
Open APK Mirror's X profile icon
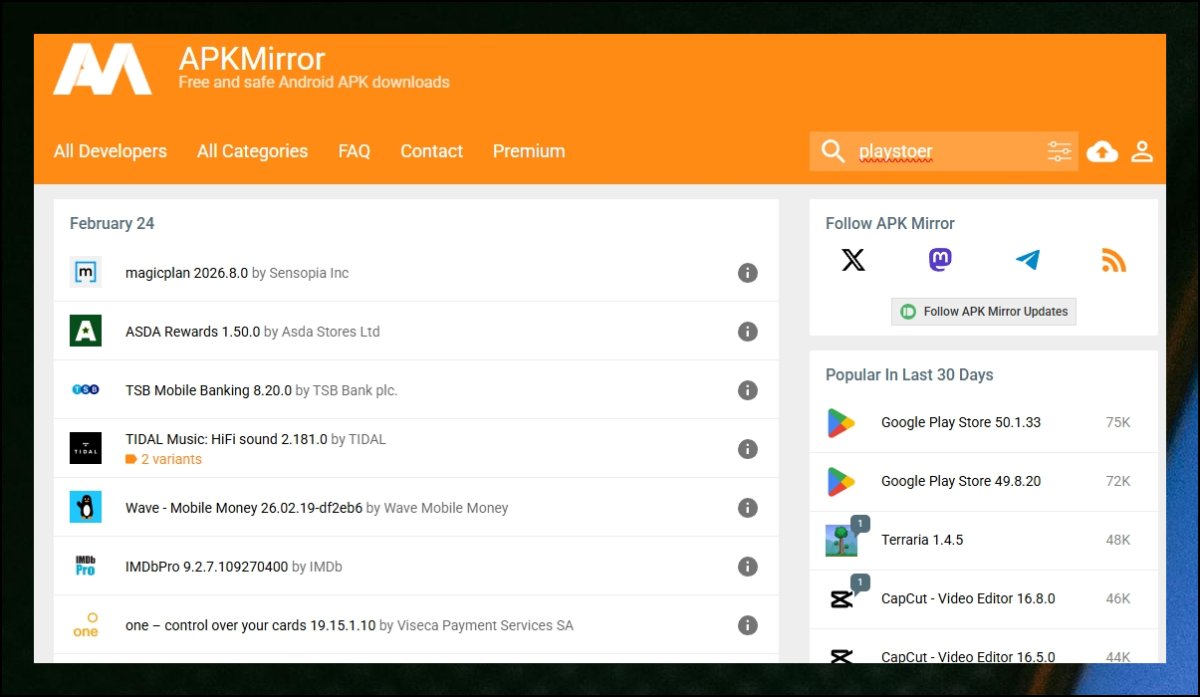click(x=853, y=261)
